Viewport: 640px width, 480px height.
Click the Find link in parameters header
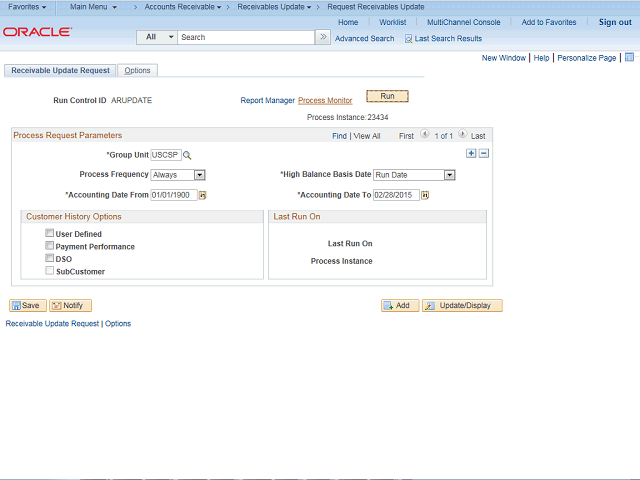click(x=339, y=136)
